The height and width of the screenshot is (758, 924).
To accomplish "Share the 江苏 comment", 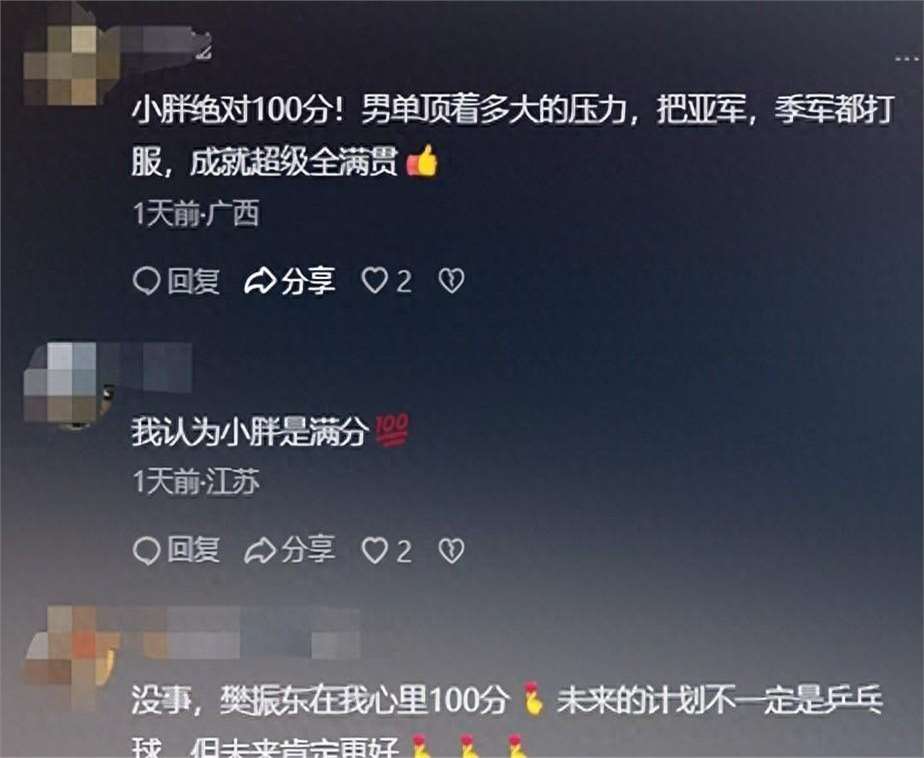I will pyautogui.click(x=290, y=550).
